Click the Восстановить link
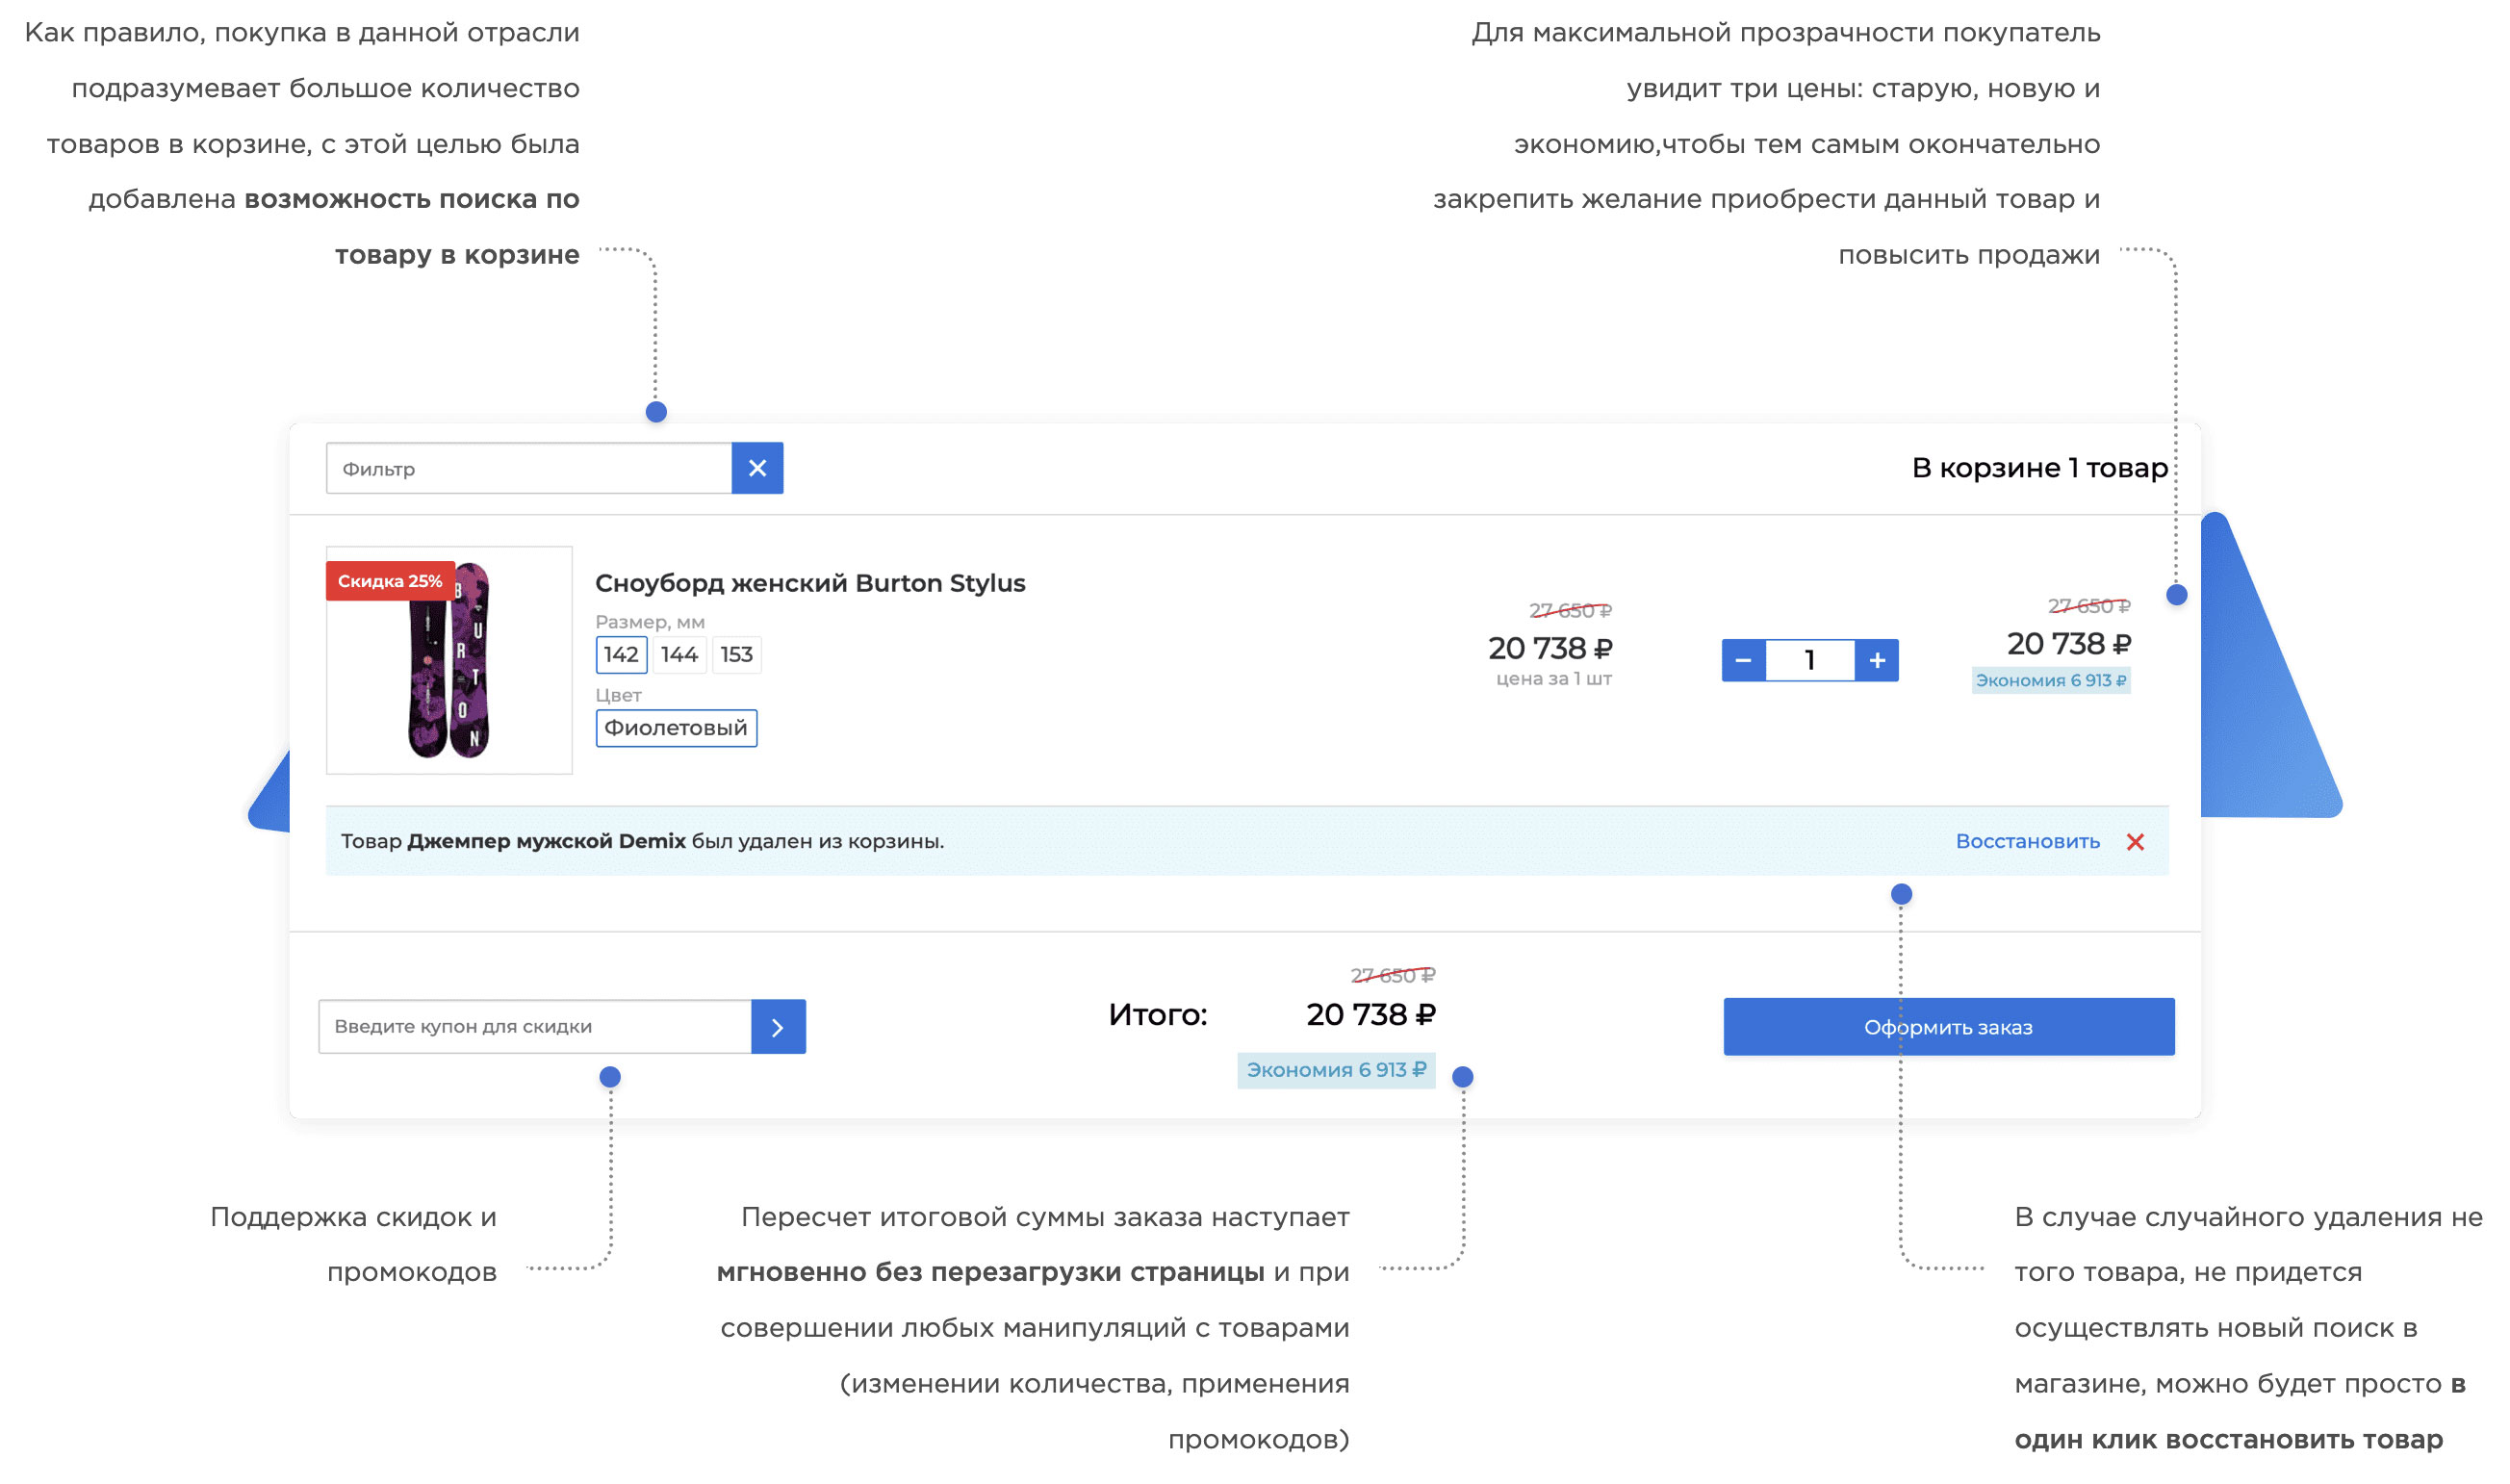This screenshot has height=1484, width=2510. pos(2027,842)
